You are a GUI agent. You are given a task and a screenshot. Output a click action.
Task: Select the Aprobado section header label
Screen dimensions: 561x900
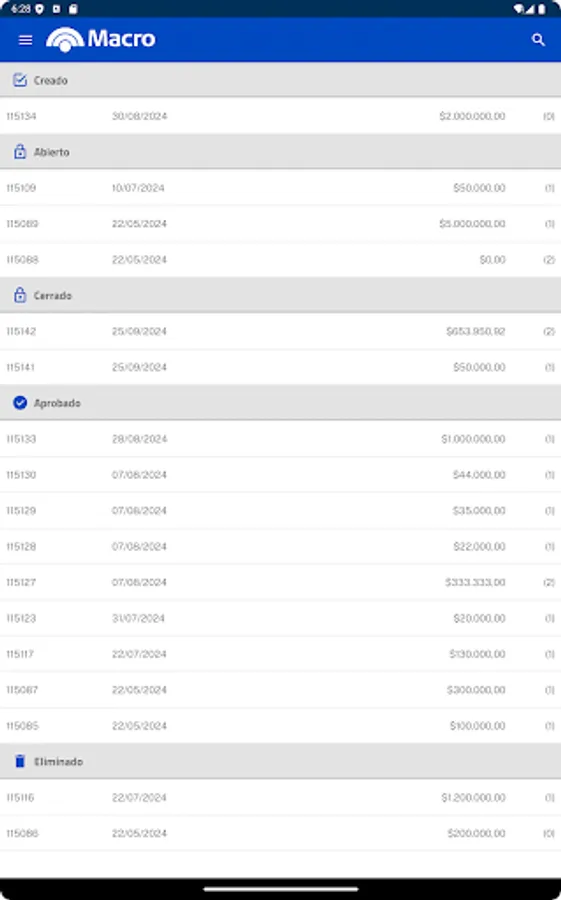point(57,403)
